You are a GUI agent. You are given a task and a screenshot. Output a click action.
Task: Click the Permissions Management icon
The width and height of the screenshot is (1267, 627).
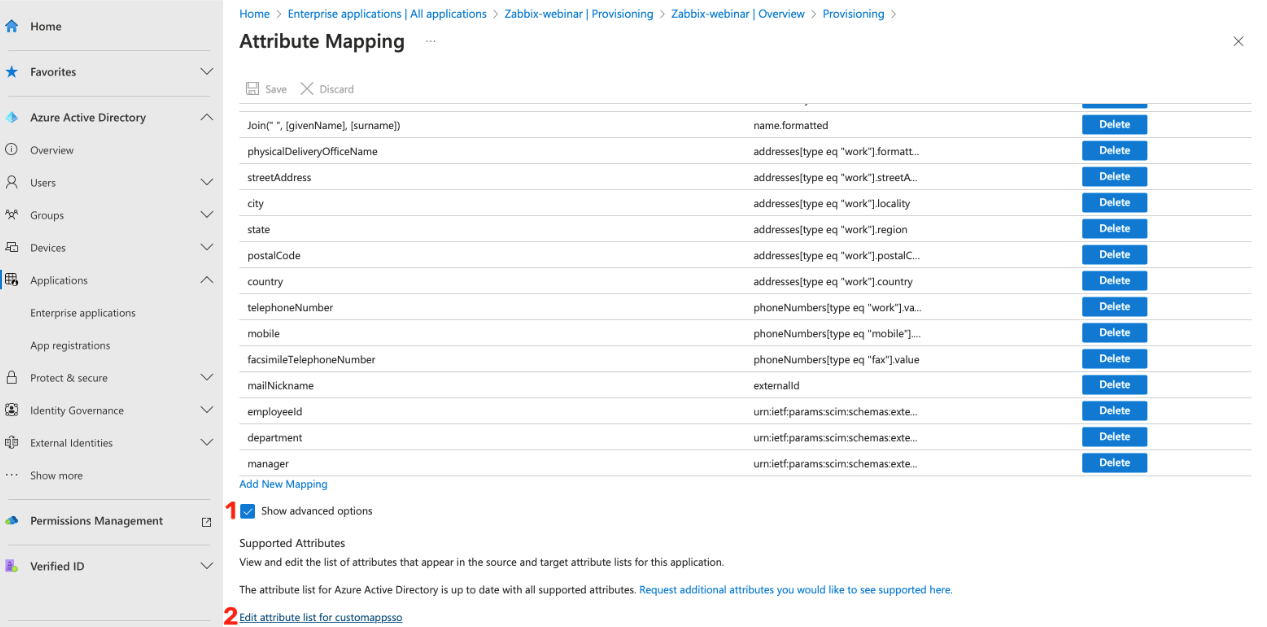coord(12,520)
